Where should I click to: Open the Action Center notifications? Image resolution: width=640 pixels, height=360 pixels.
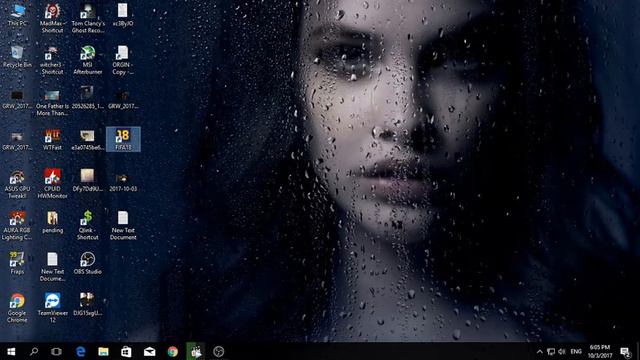pos(625,351)
